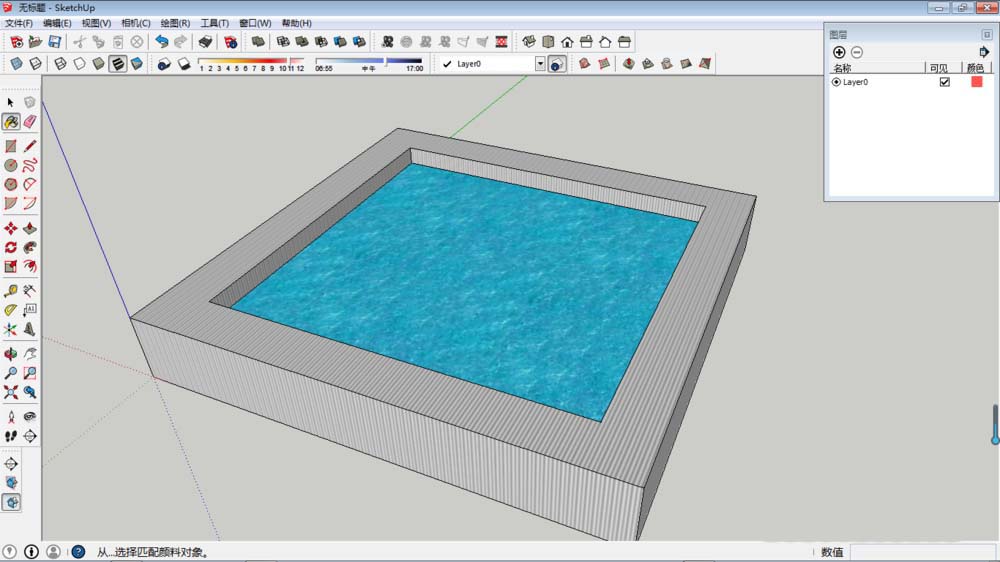
Task: Click the Add Layer plus icon
Action: (x=839, y=52)
